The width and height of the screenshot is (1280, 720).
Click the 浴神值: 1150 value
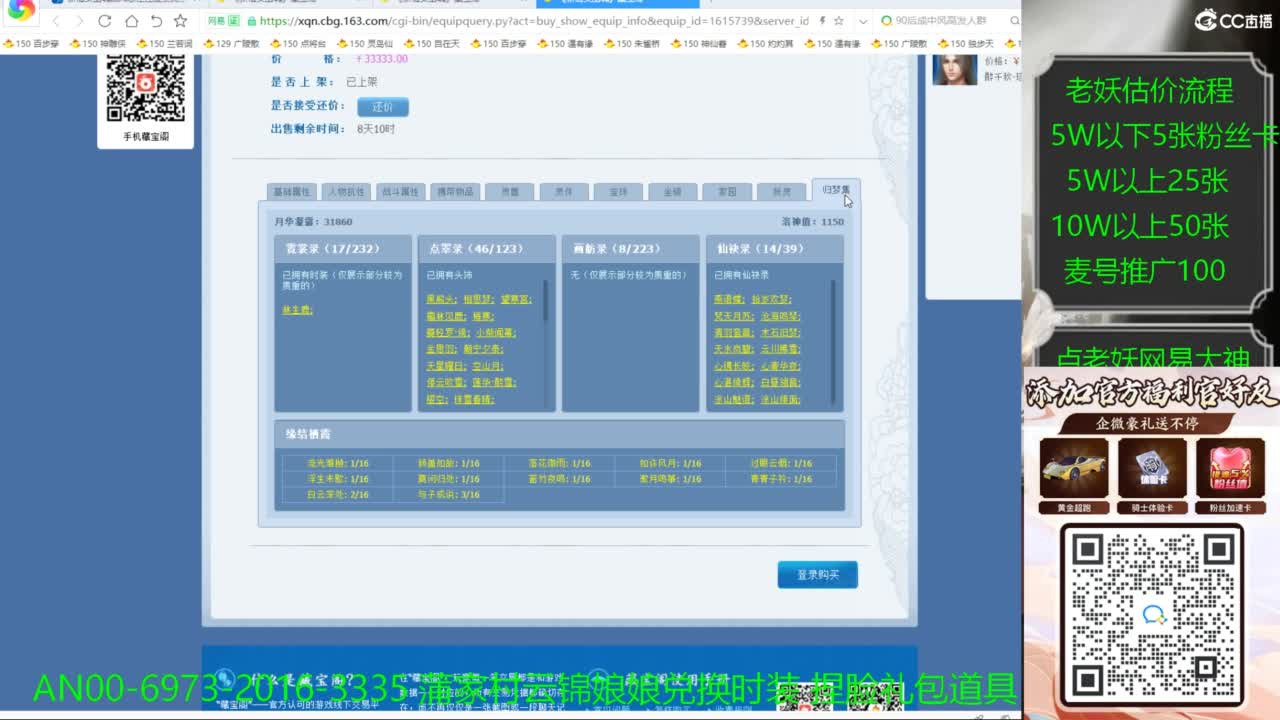pyautogui.click(x=812, y=222)
